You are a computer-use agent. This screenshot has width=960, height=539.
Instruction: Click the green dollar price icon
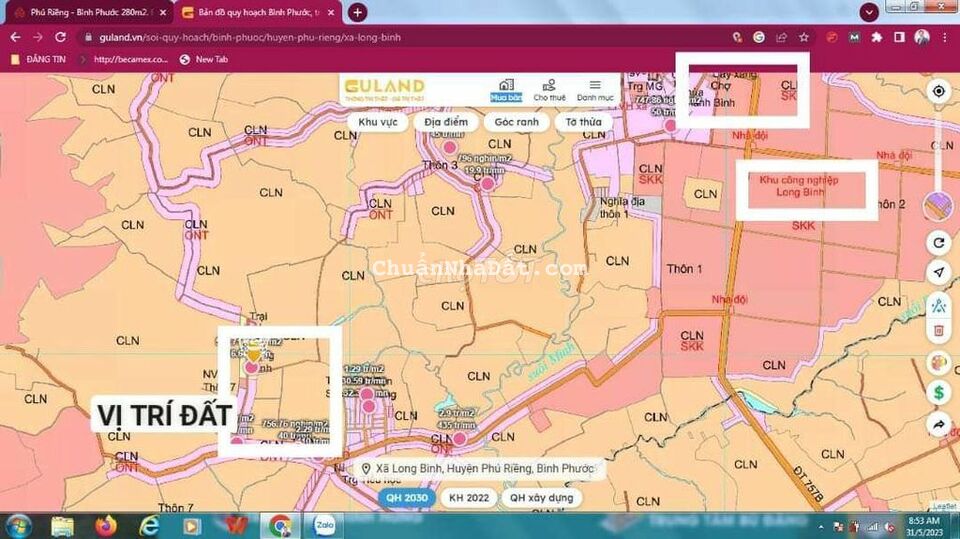point(939,393)
